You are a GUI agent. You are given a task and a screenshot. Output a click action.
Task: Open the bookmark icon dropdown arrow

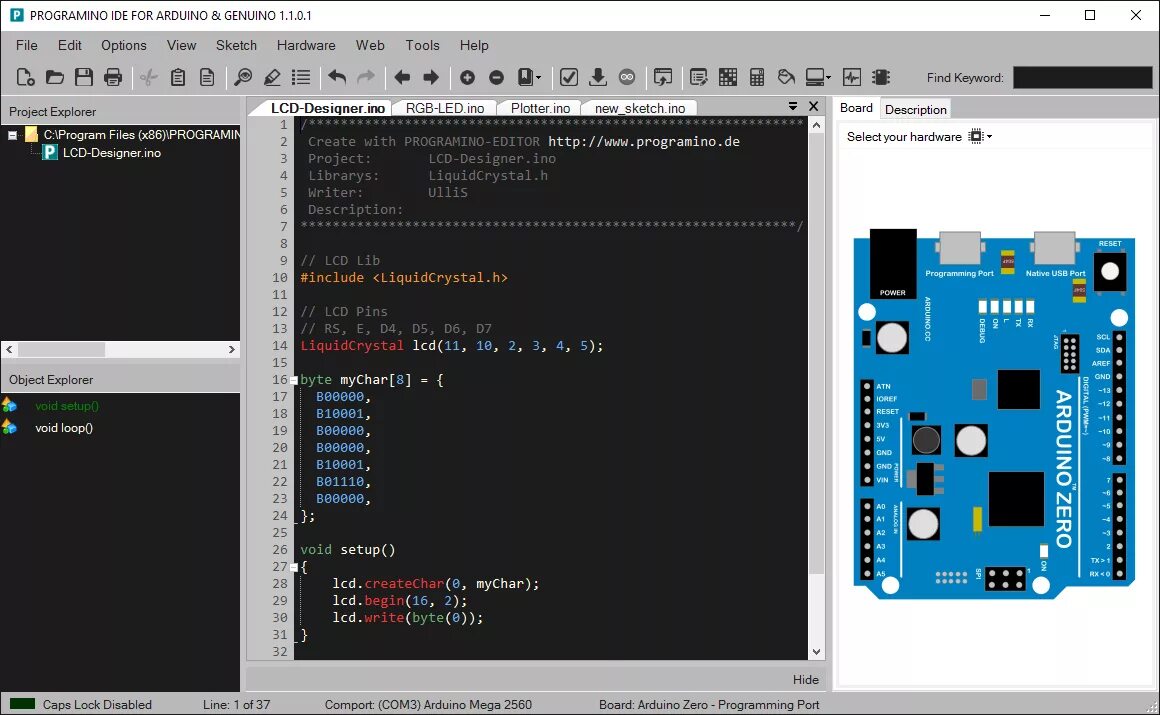pyautogui.click(x=539, y=77)
